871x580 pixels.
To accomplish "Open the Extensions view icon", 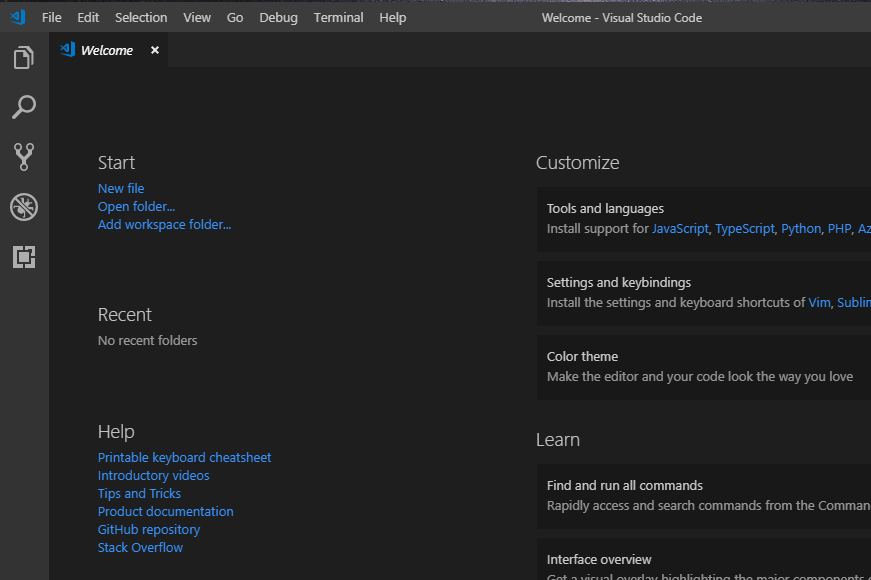I will point(24,257).
